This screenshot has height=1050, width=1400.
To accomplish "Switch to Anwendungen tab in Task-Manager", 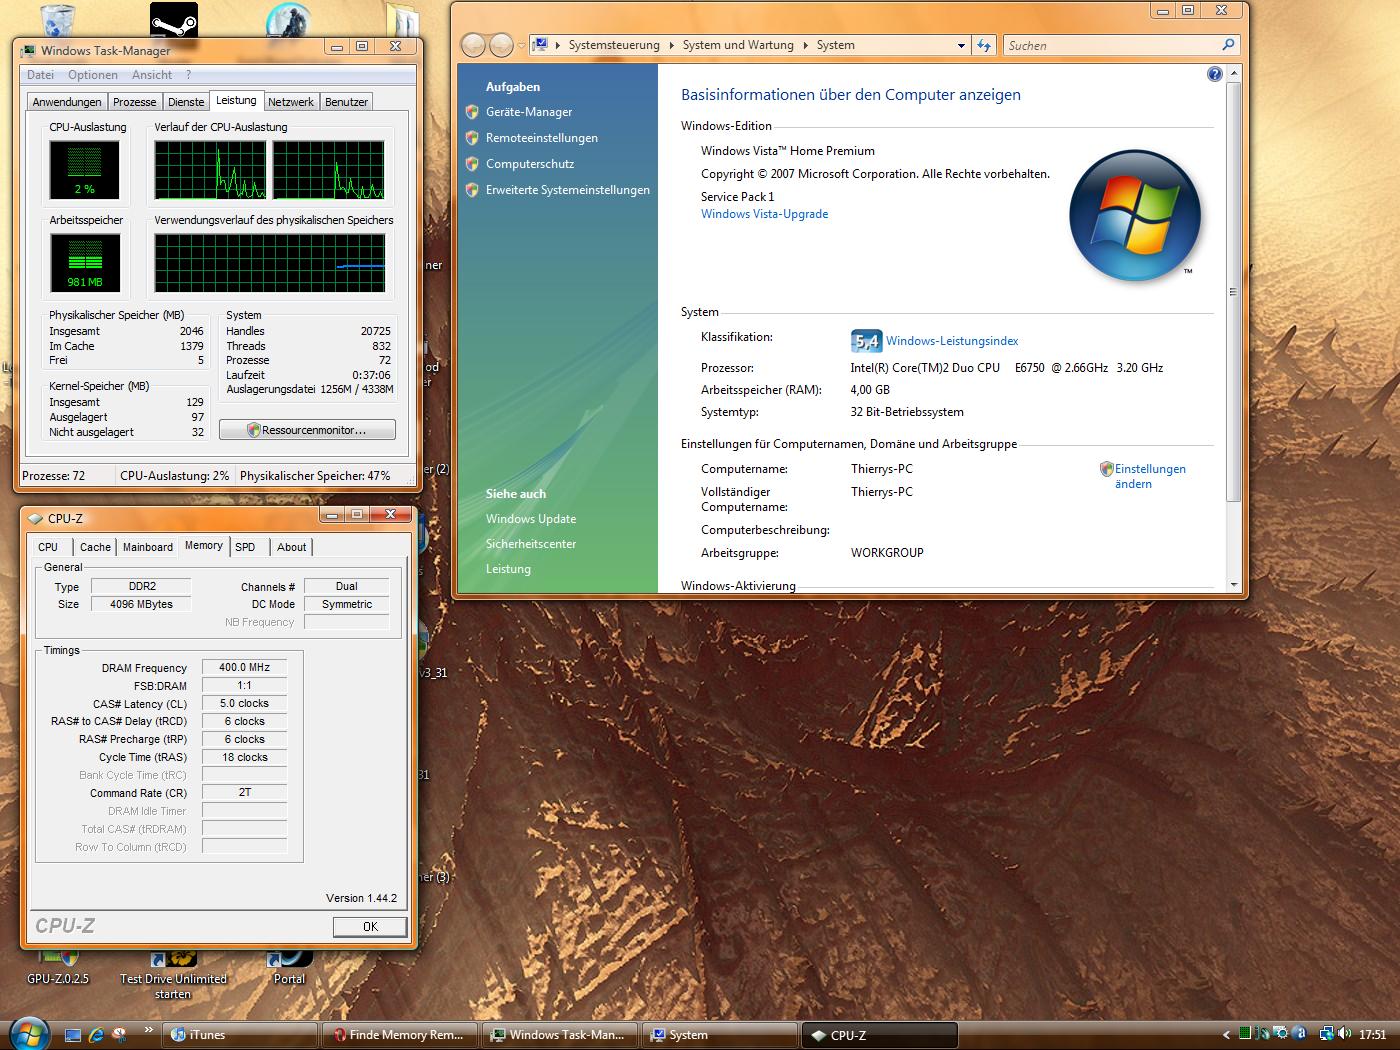I will tap(67, 102).
